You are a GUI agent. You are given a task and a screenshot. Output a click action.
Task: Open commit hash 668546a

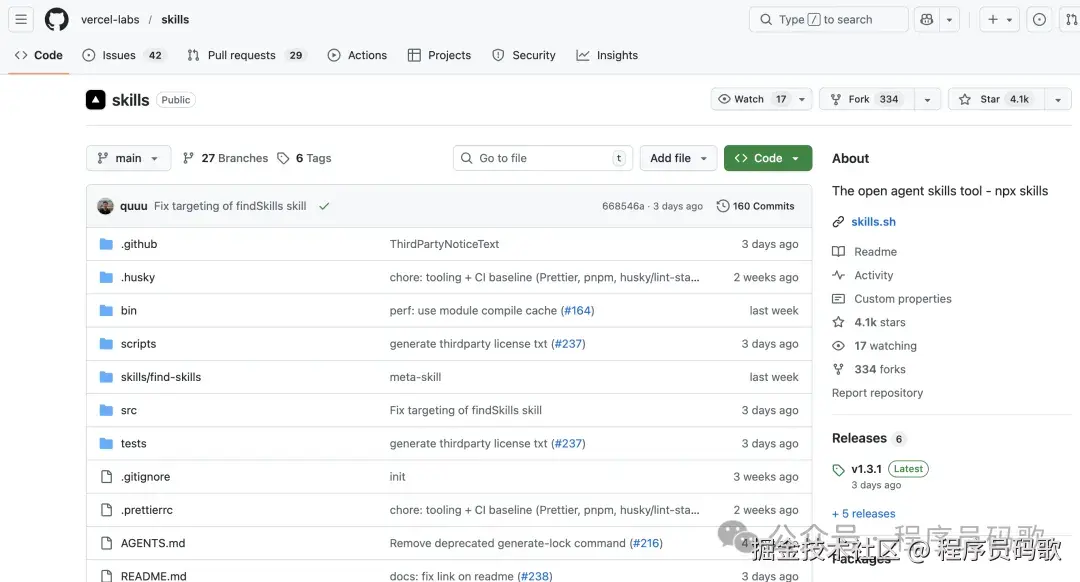click(623, 206)
